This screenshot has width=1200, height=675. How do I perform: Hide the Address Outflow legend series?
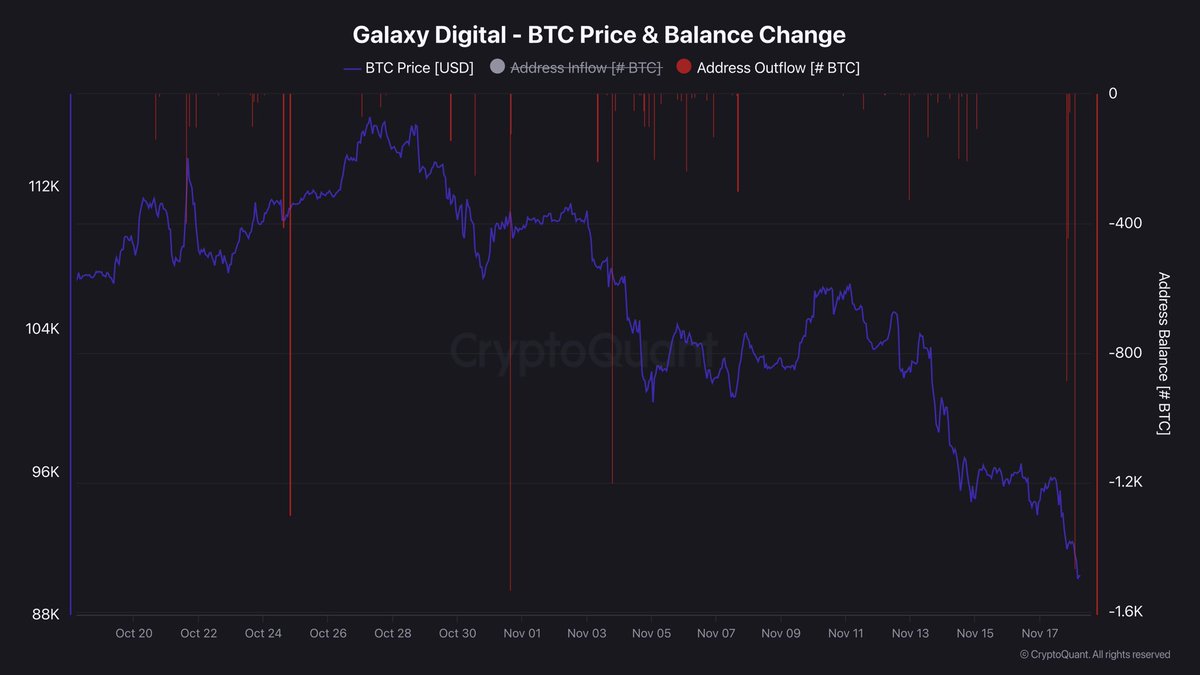[x=778, y=68]
